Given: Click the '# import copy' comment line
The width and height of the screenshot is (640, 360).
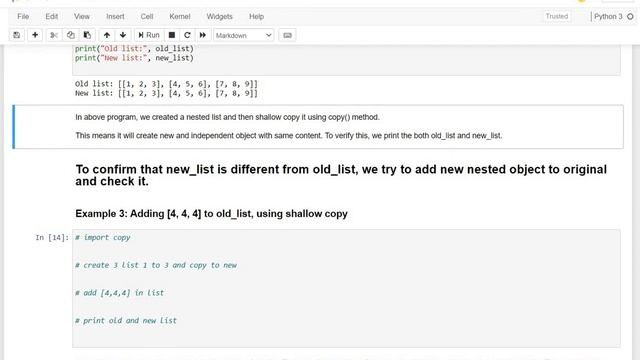Looking at the screenshot, I should coord(103,238).
